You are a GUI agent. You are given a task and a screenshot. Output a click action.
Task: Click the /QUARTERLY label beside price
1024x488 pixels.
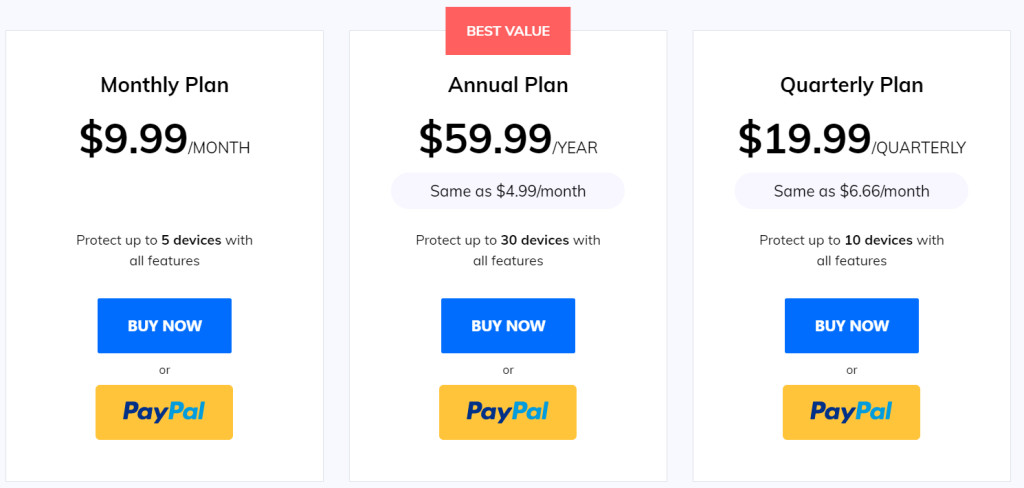[x=919, y=148]
